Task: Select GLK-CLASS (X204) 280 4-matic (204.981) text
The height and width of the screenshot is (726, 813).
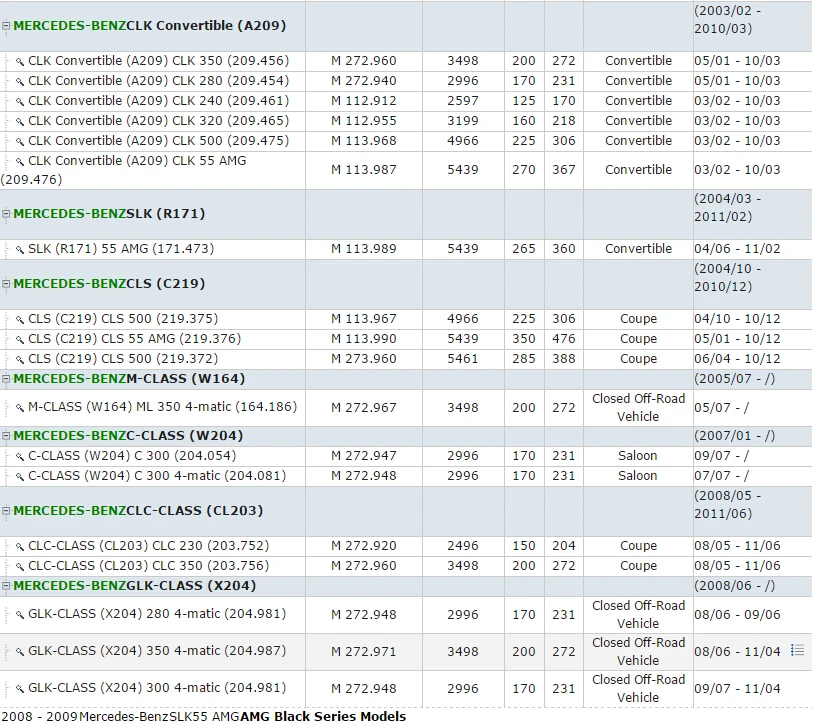Action: pos(157,614)
